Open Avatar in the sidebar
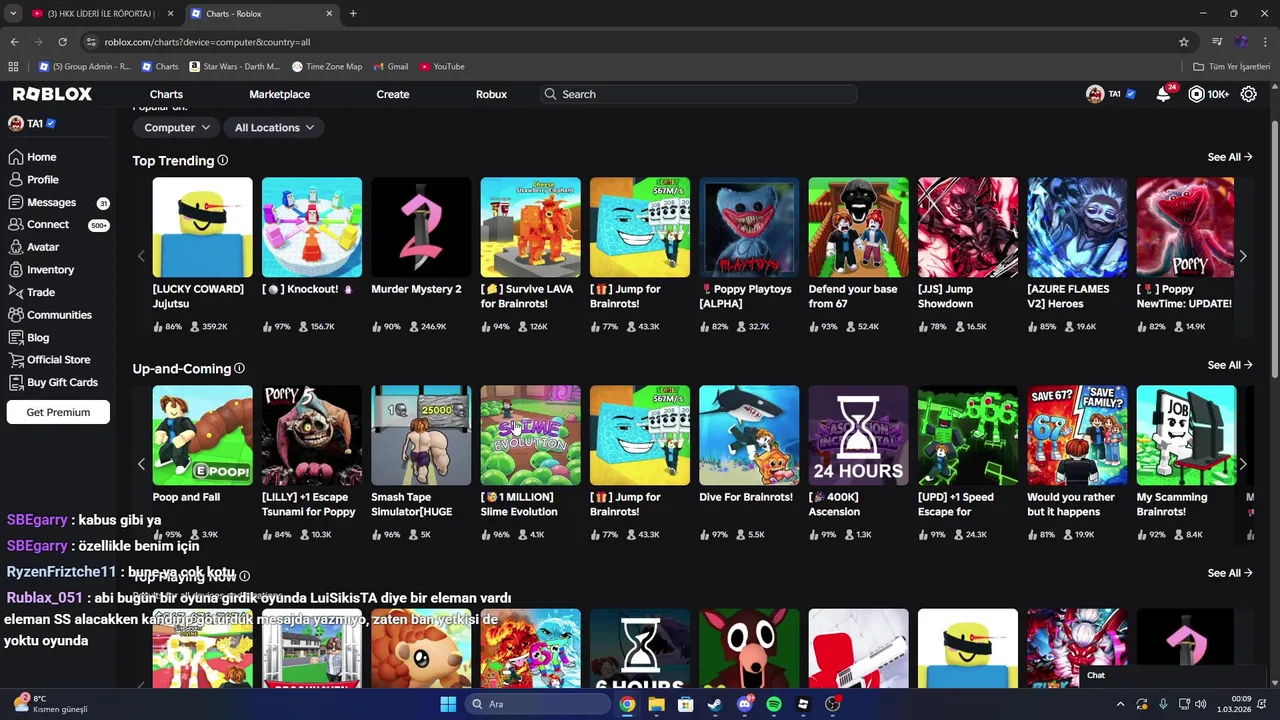Screen dimensions: 1280x720 [x=43, y=247]
